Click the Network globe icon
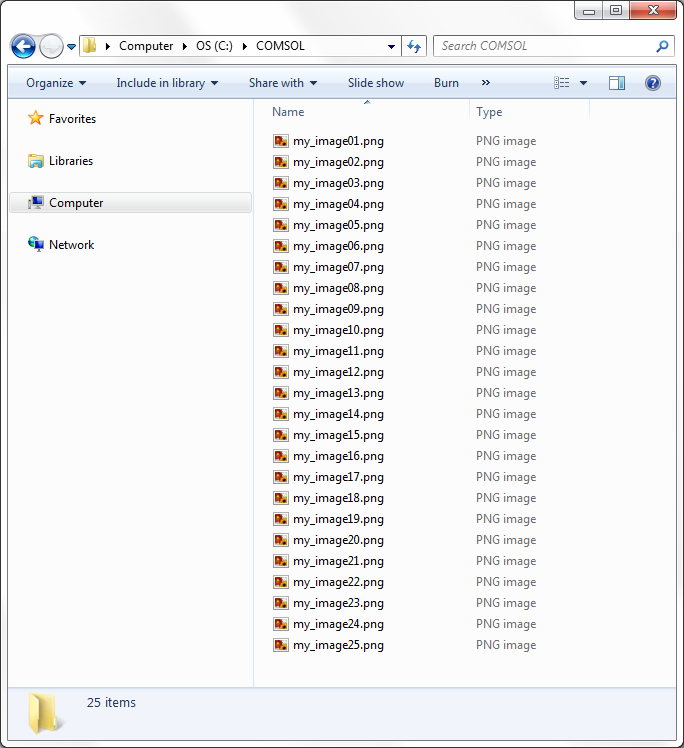 (x=36, y=244)
